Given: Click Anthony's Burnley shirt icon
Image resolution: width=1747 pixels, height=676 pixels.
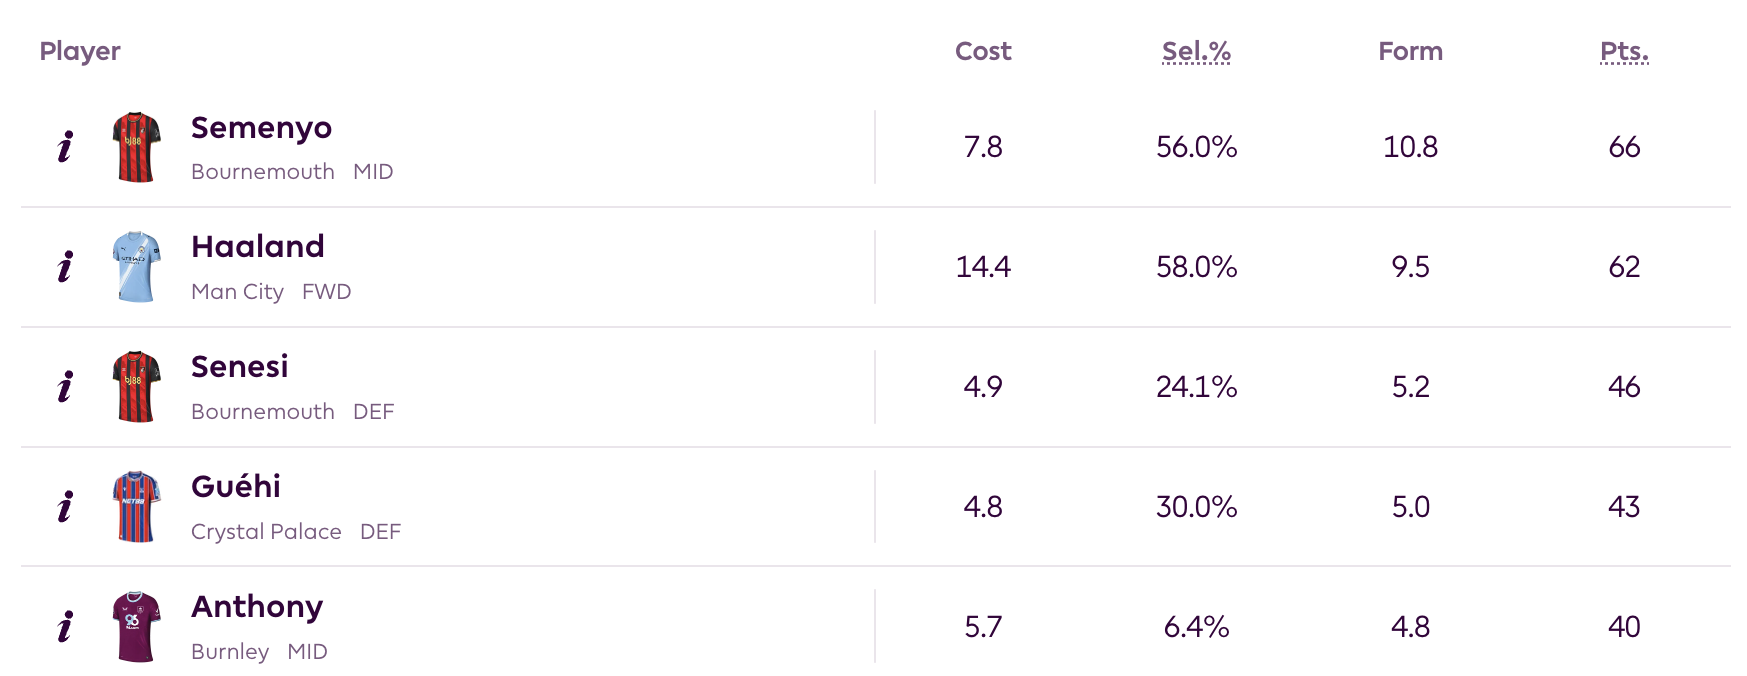Looking at the screenshot, I should coord(137,627).
